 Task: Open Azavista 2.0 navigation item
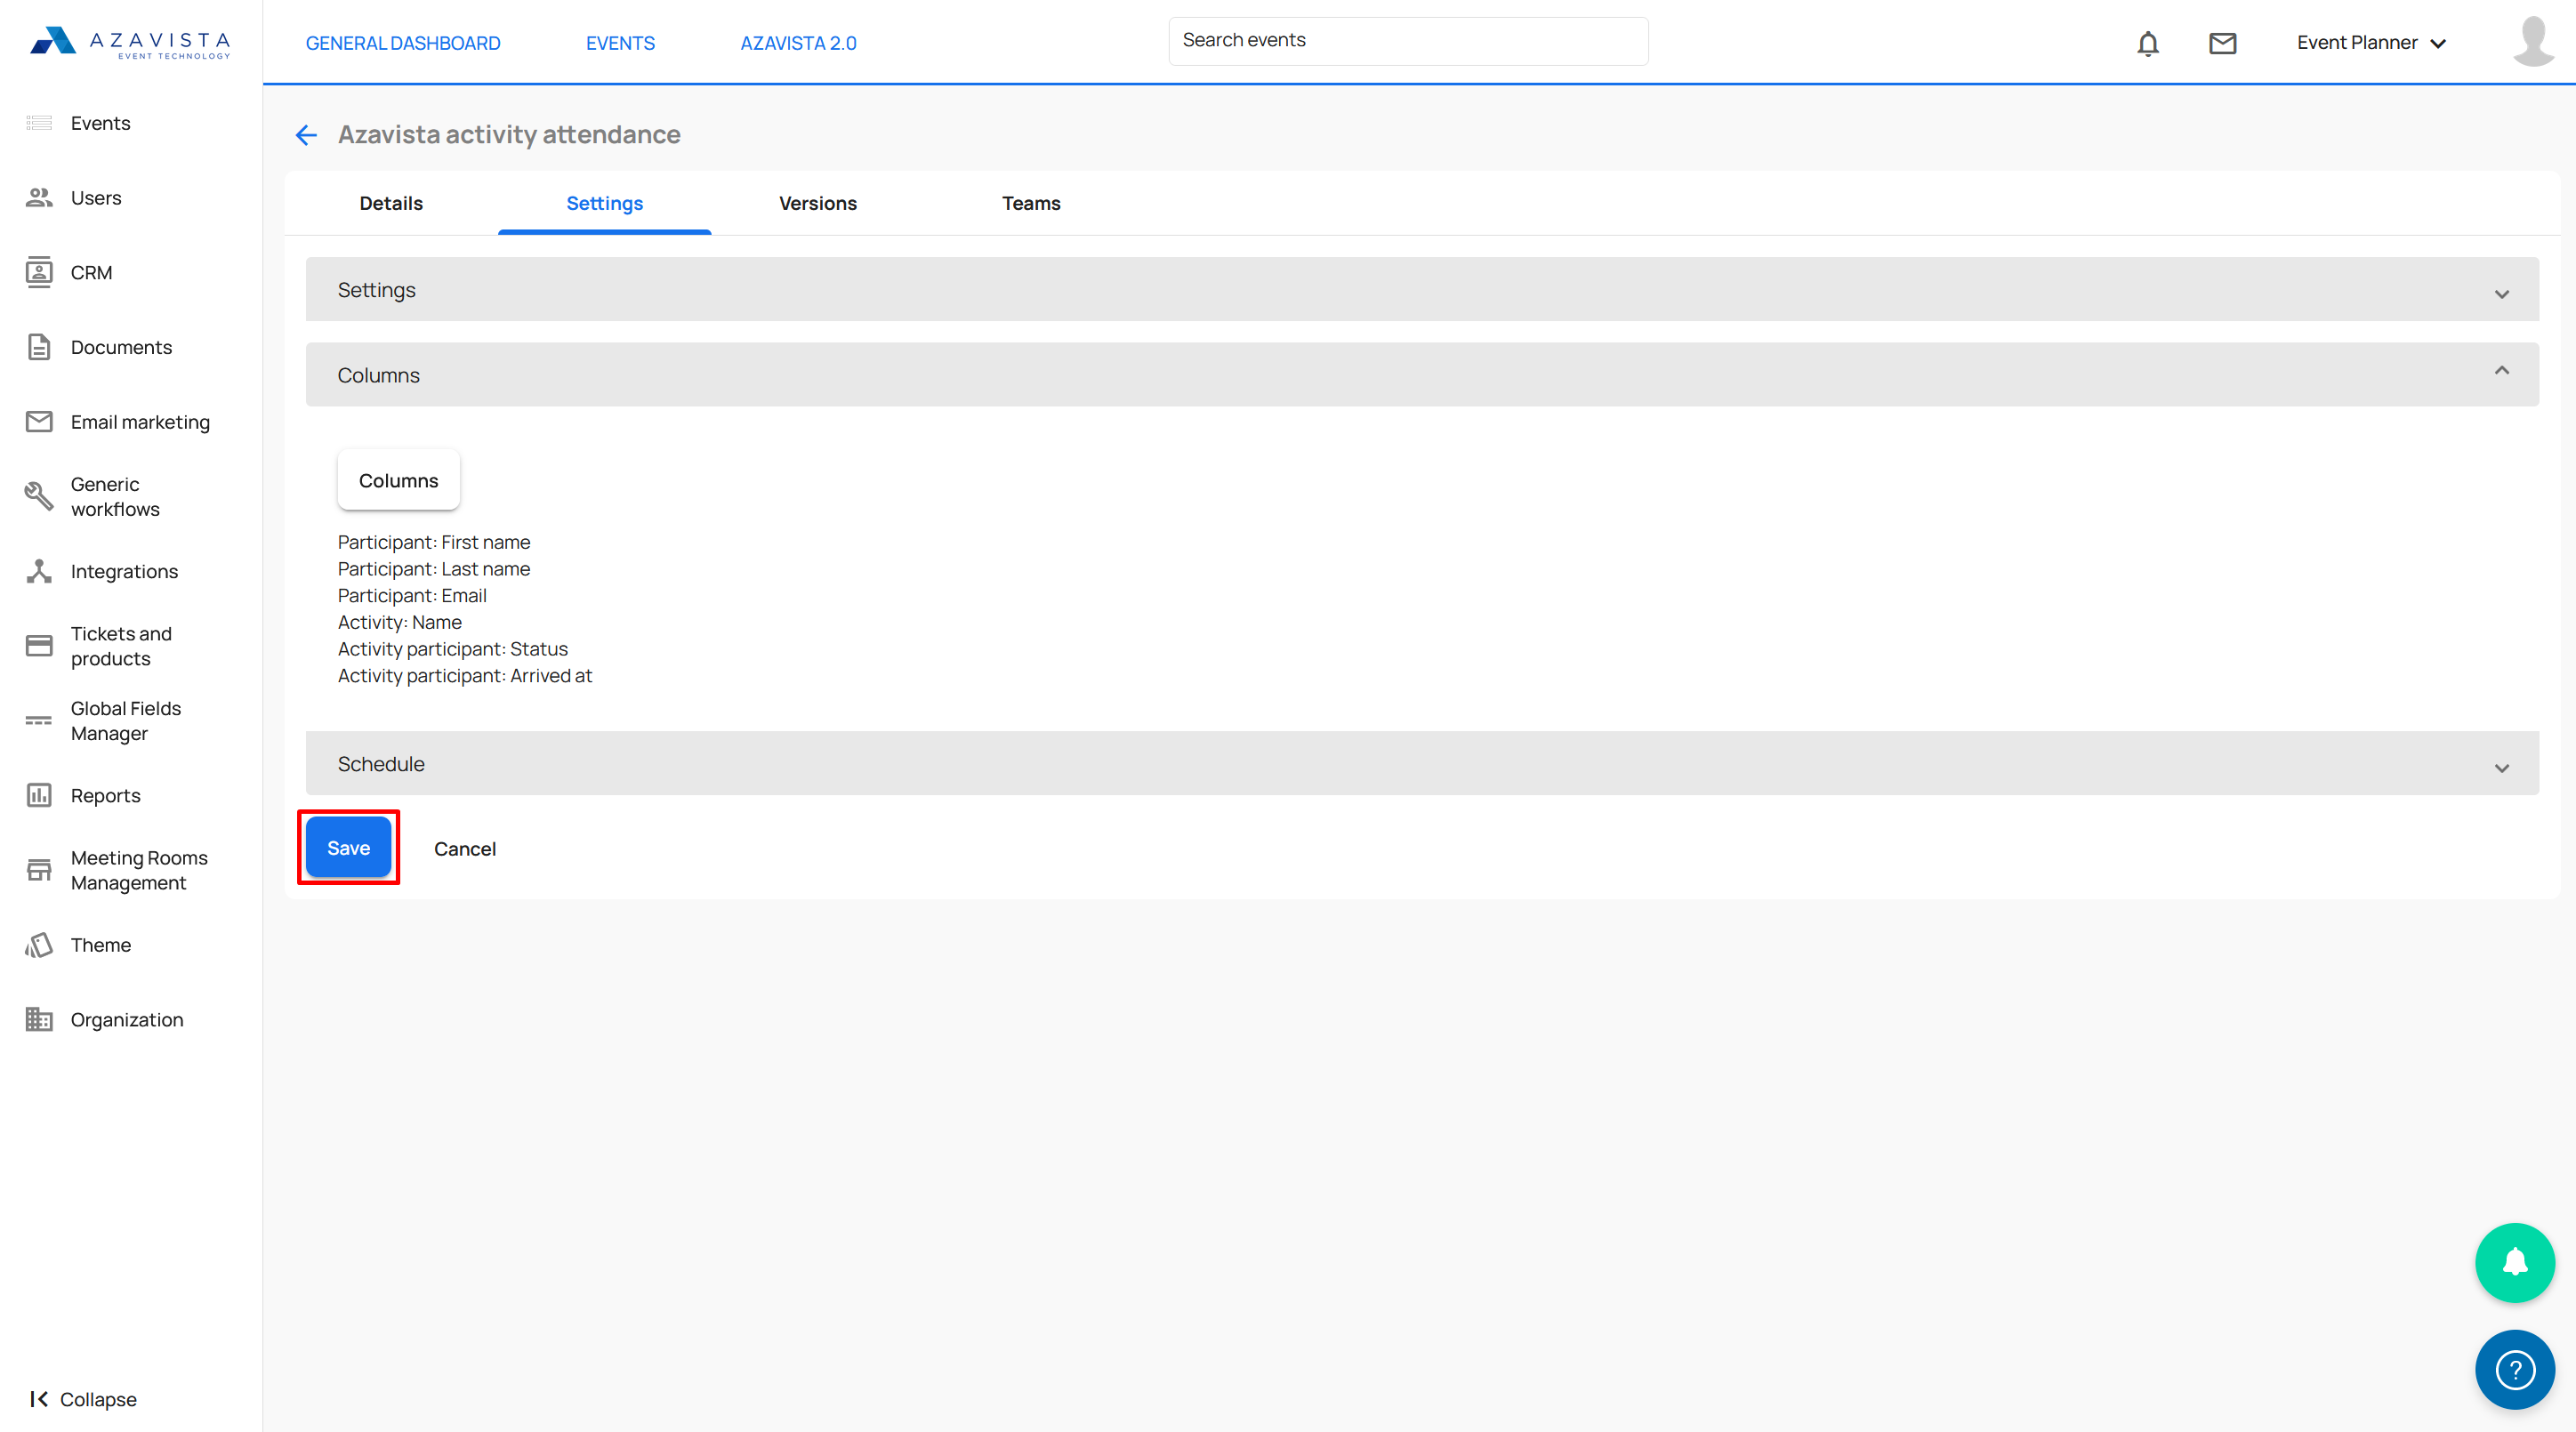[798, 43]
